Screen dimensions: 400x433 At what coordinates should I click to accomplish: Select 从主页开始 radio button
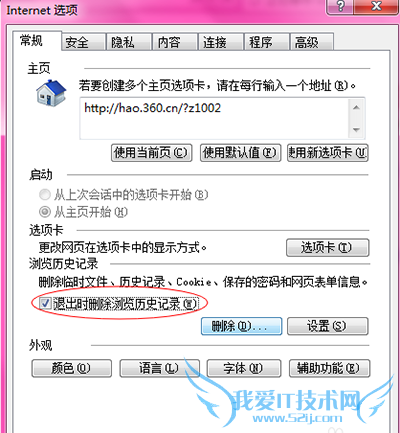point(45,212)
